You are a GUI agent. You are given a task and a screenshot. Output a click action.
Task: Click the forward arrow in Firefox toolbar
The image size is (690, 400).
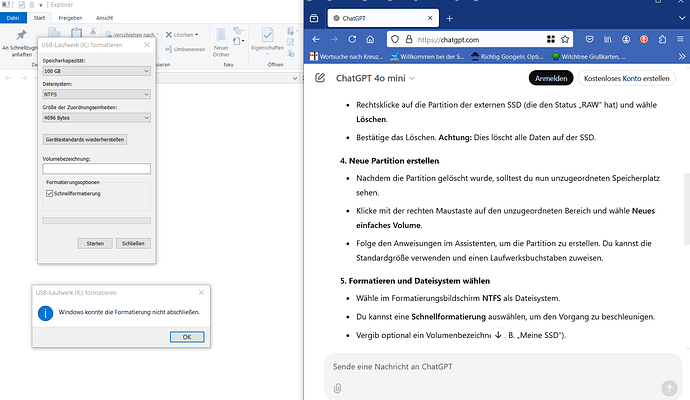[x=334, y=39]
